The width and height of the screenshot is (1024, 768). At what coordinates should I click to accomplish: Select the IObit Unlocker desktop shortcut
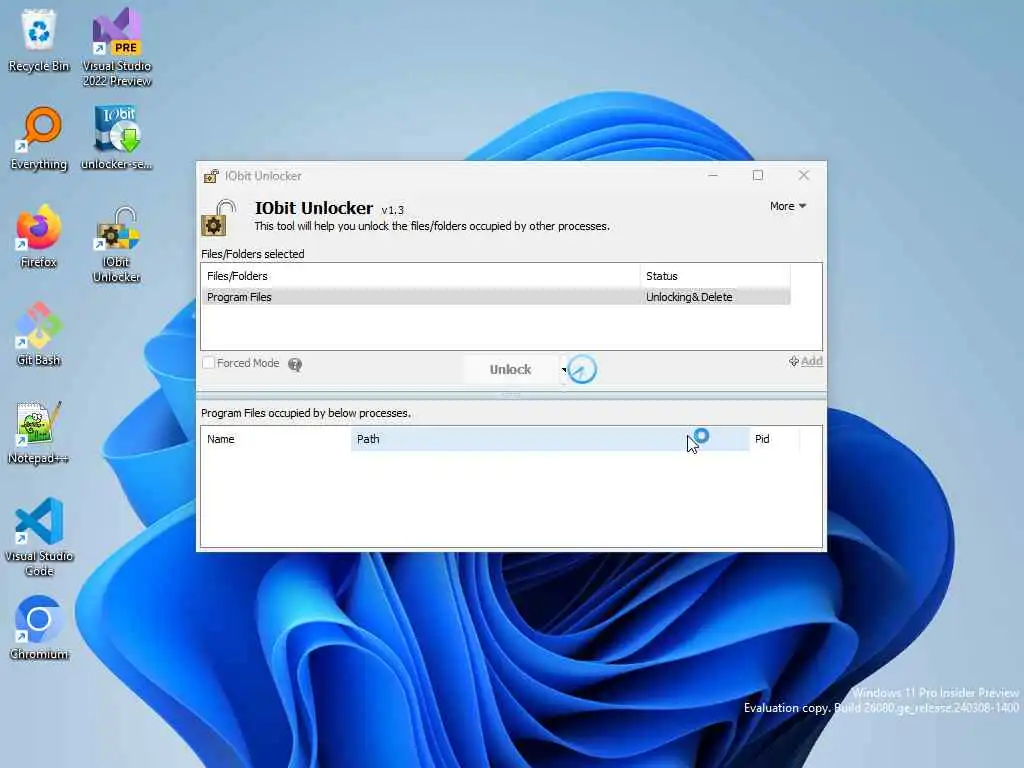point(116,244)
